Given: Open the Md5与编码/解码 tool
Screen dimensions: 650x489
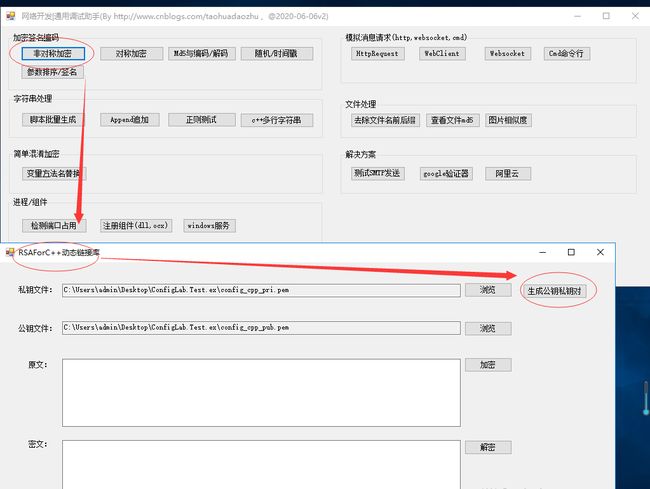Looking at the screenshot, I should point(201,53).
